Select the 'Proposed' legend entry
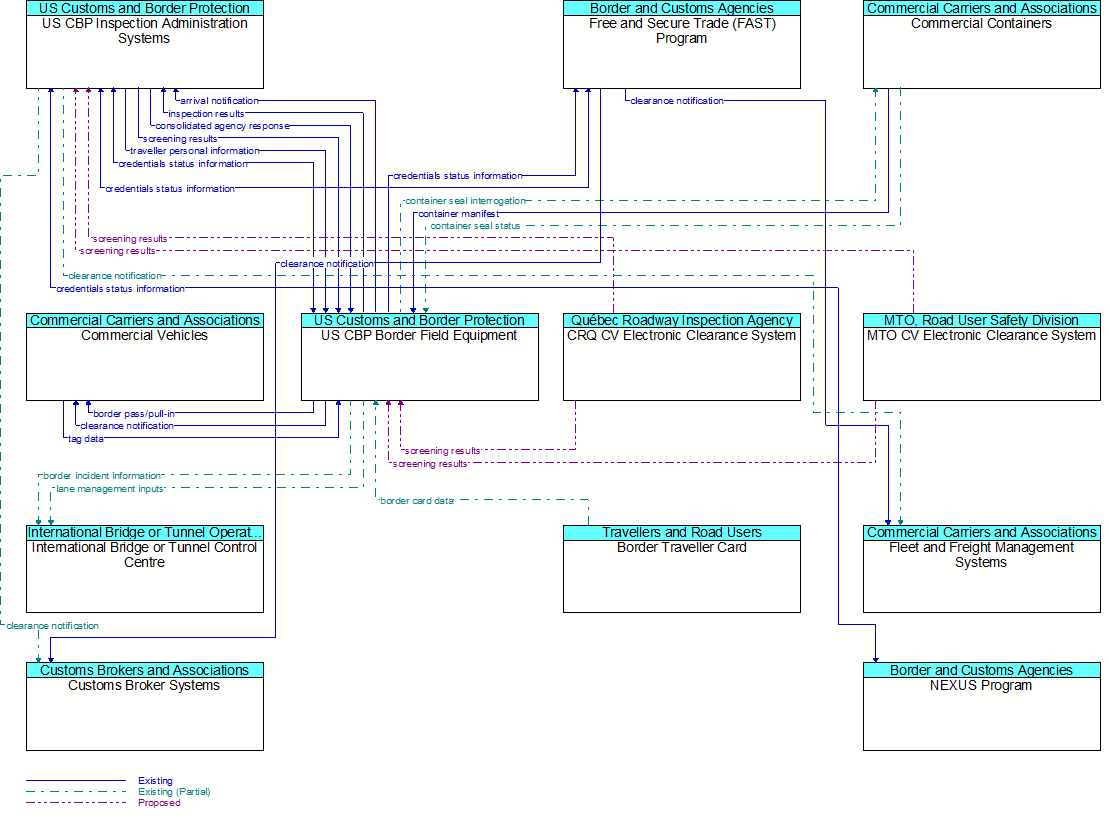 tap(159, 803)
